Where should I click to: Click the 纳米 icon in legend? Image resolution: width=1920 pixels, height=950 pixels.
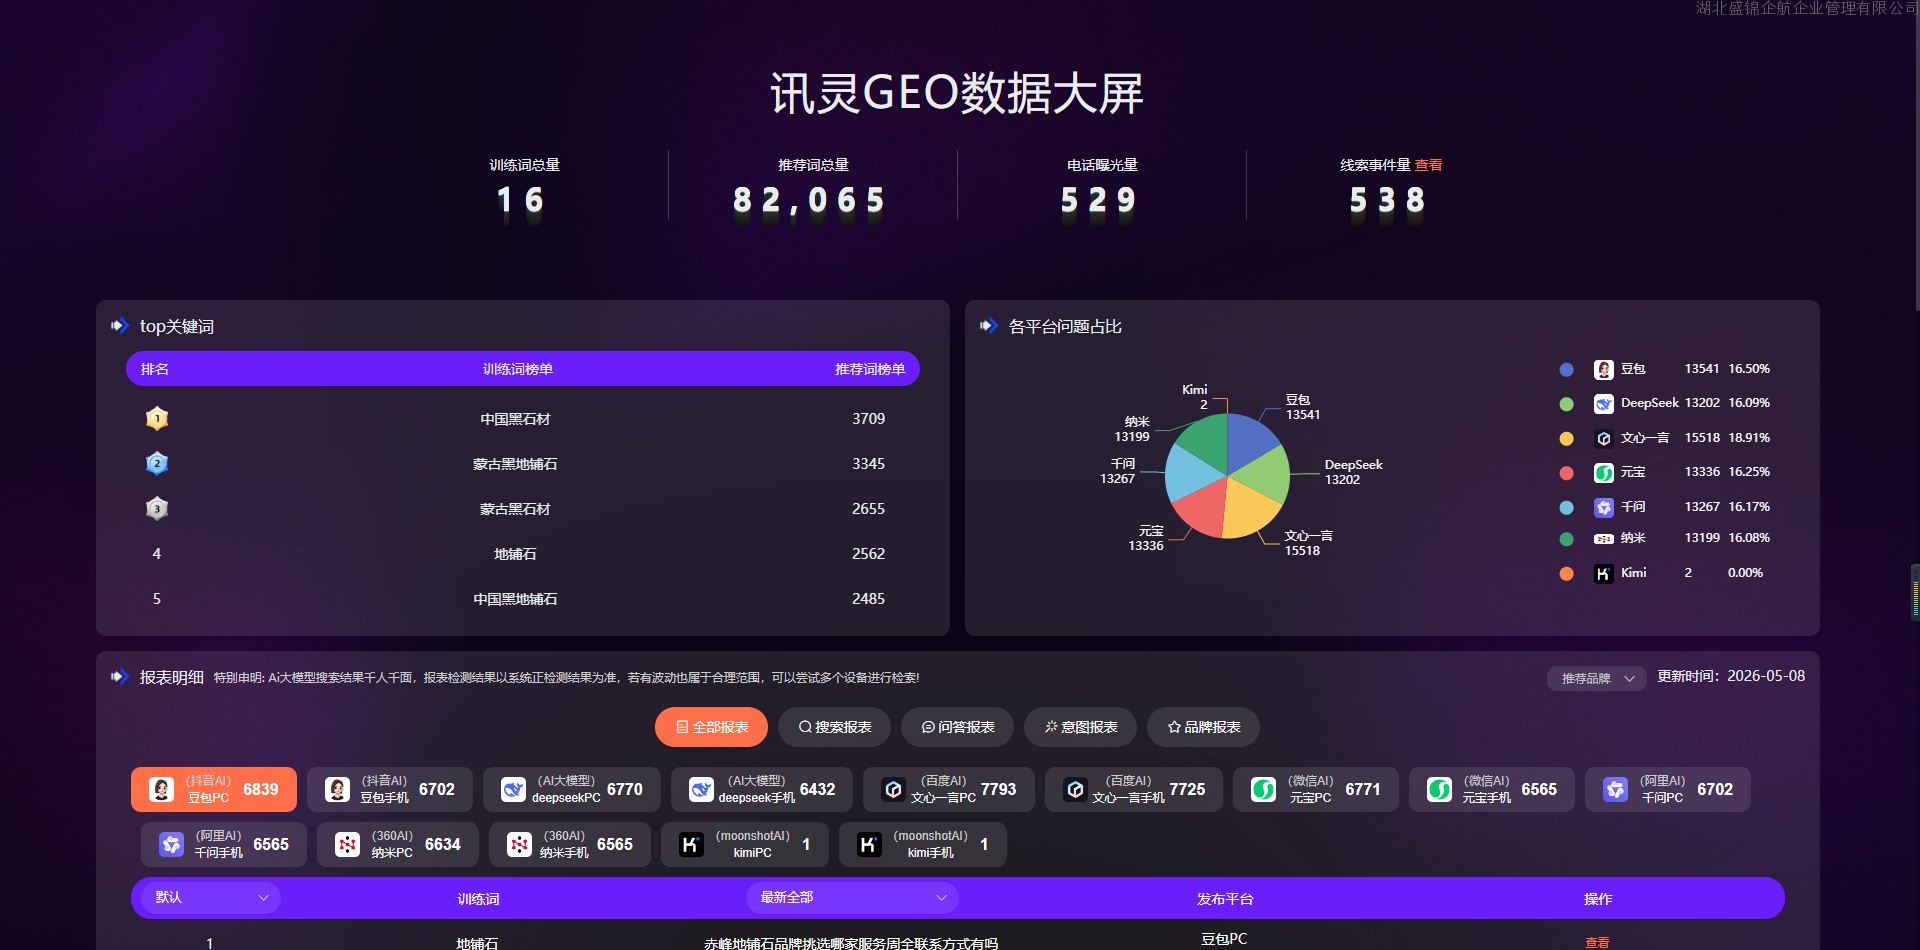coord(1604,539)
